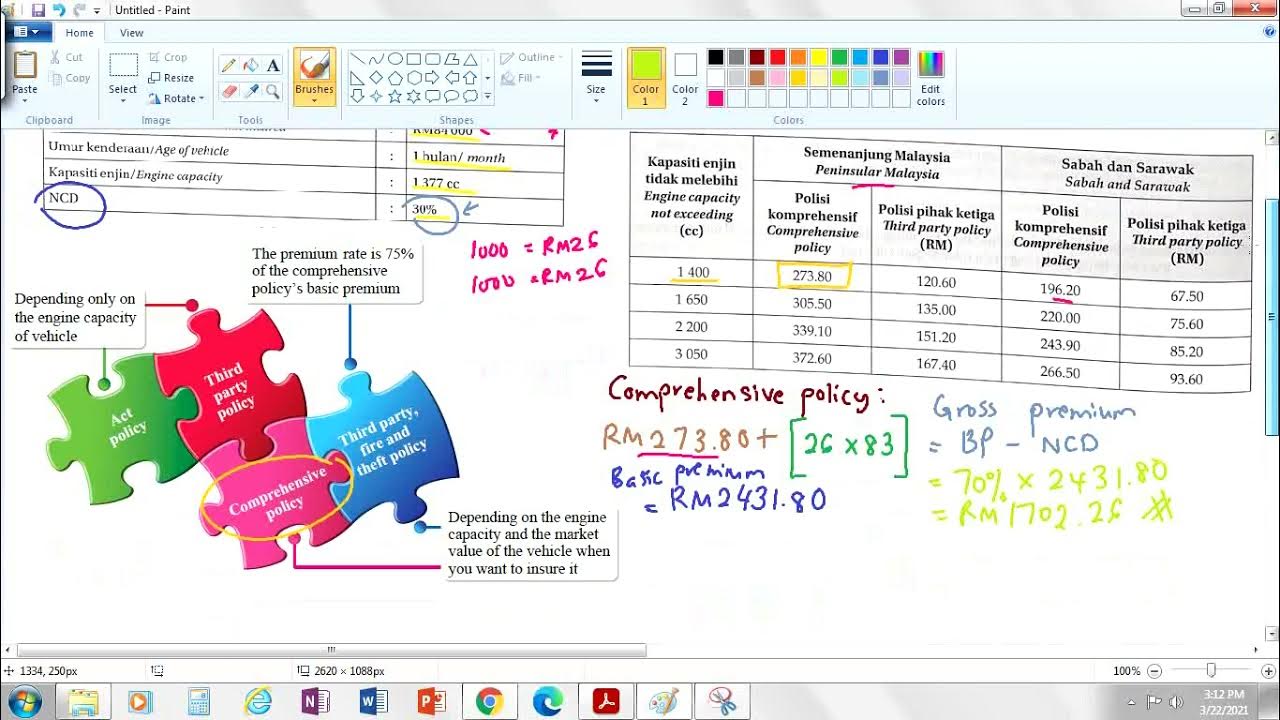Click the Copy button

coord(70,78)
